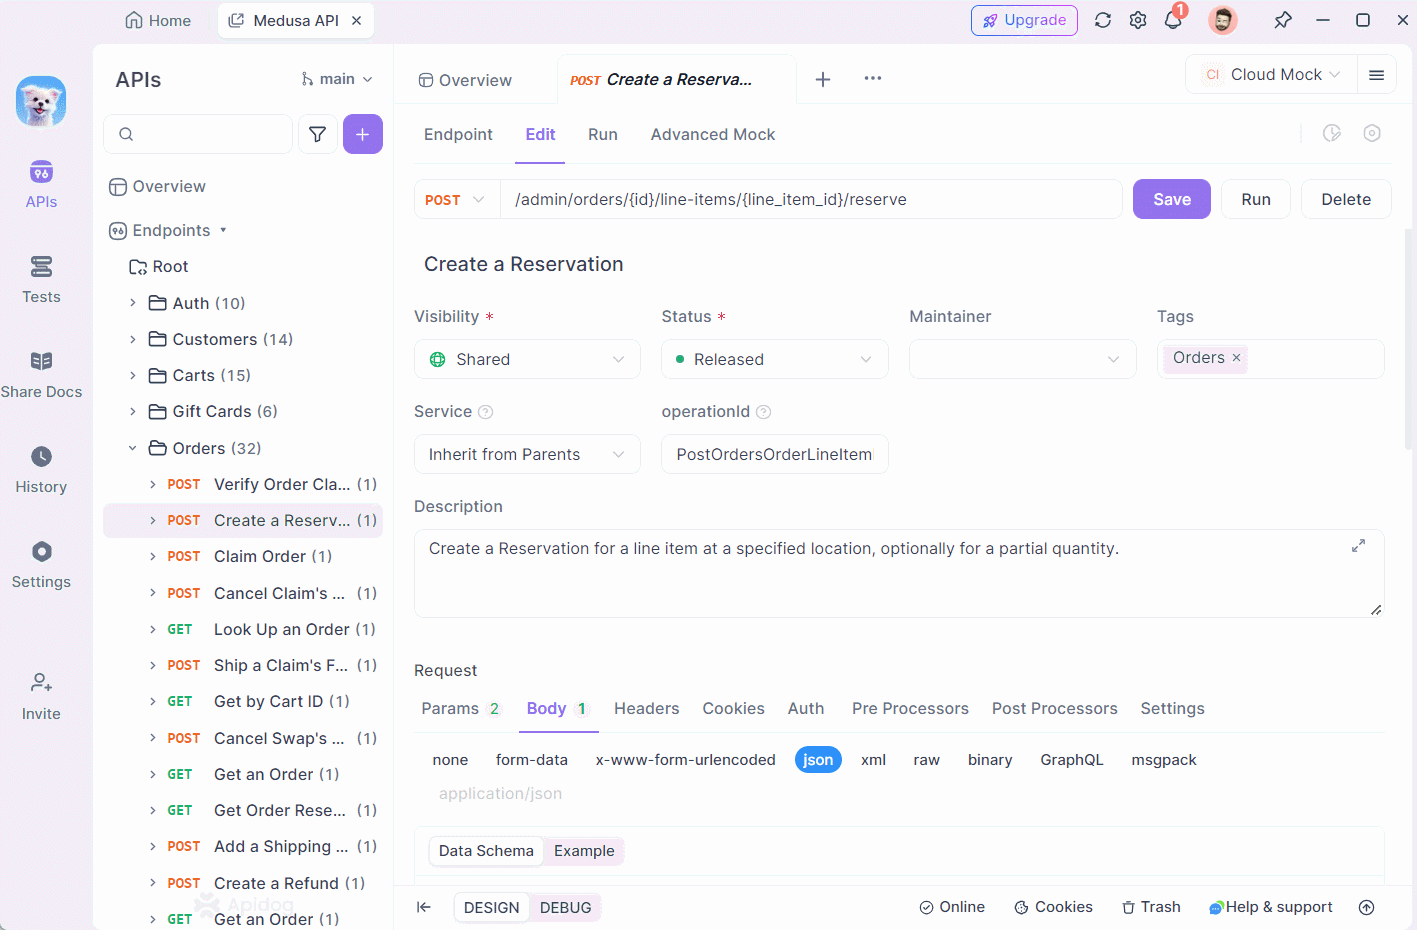Select x-www-form-urlencoded body type
Viewport: 1417px width, 930px height.
686,760
